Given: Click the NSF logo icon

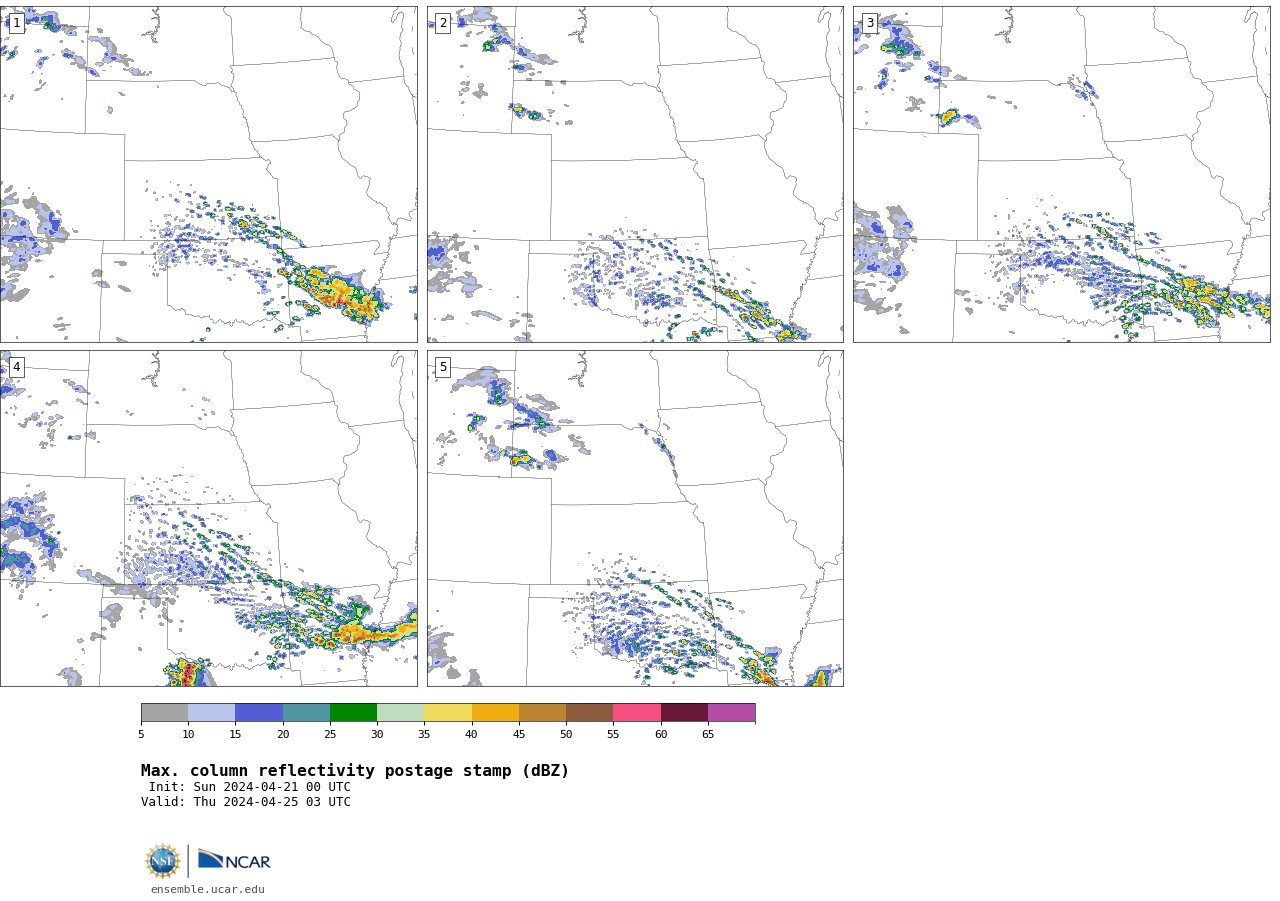Looking at the screenshot, I should tap(162, 861).
